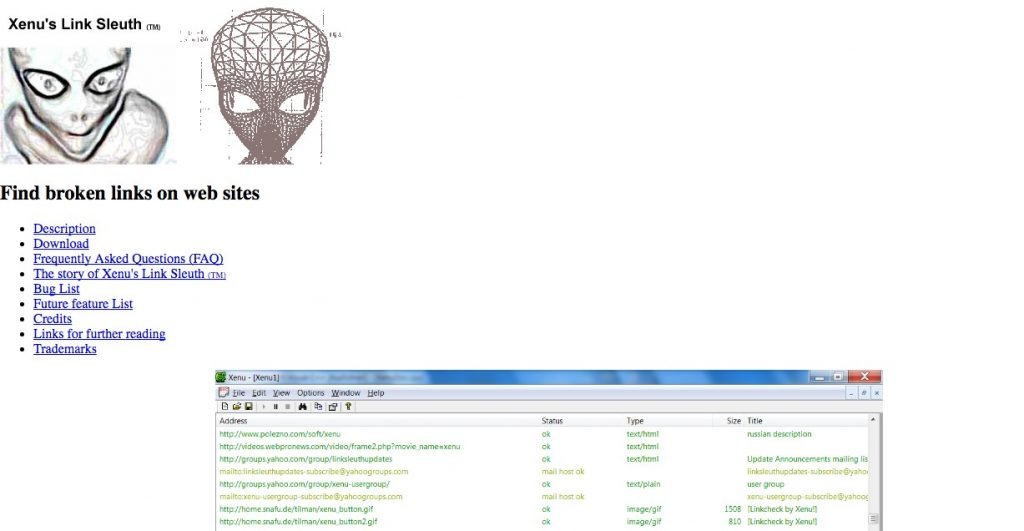The image size is (1024, 531).
Task: Click the 'Update Announcements mailing' title cell
Action: tap(807, 459)
